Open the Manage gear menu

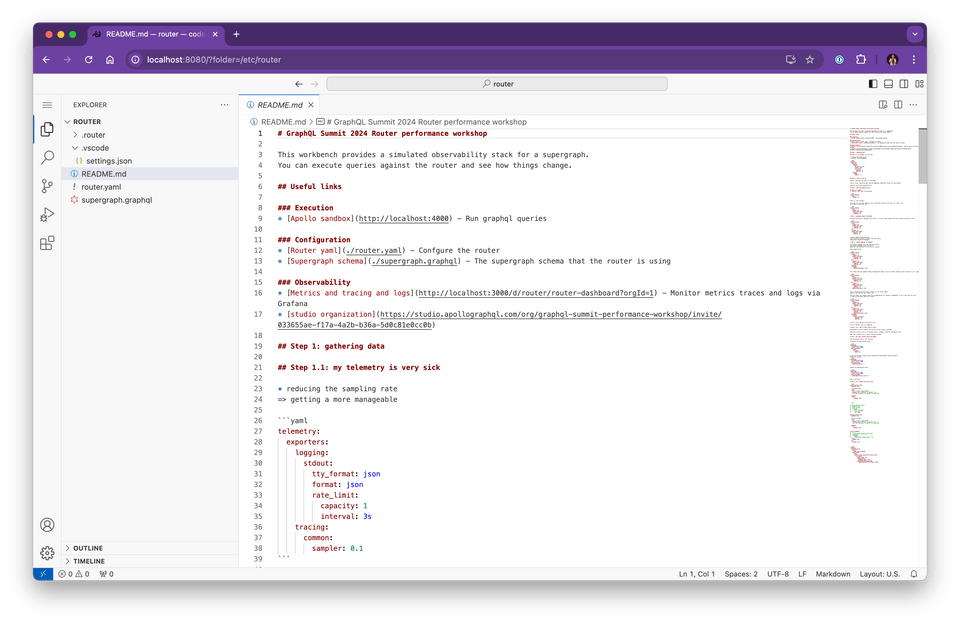click(x=47, y=553)
